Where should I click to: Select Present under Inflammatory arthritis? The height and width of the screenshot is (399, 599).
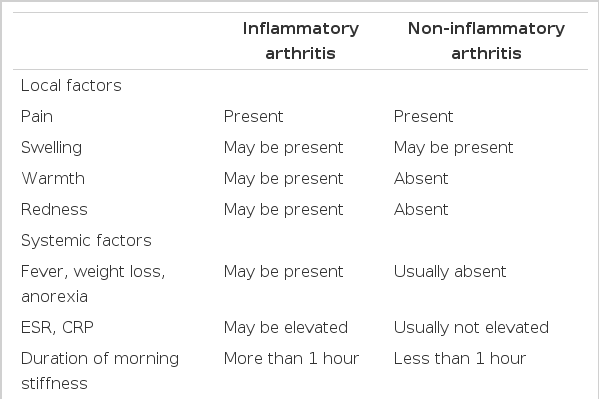click(254, 116)
